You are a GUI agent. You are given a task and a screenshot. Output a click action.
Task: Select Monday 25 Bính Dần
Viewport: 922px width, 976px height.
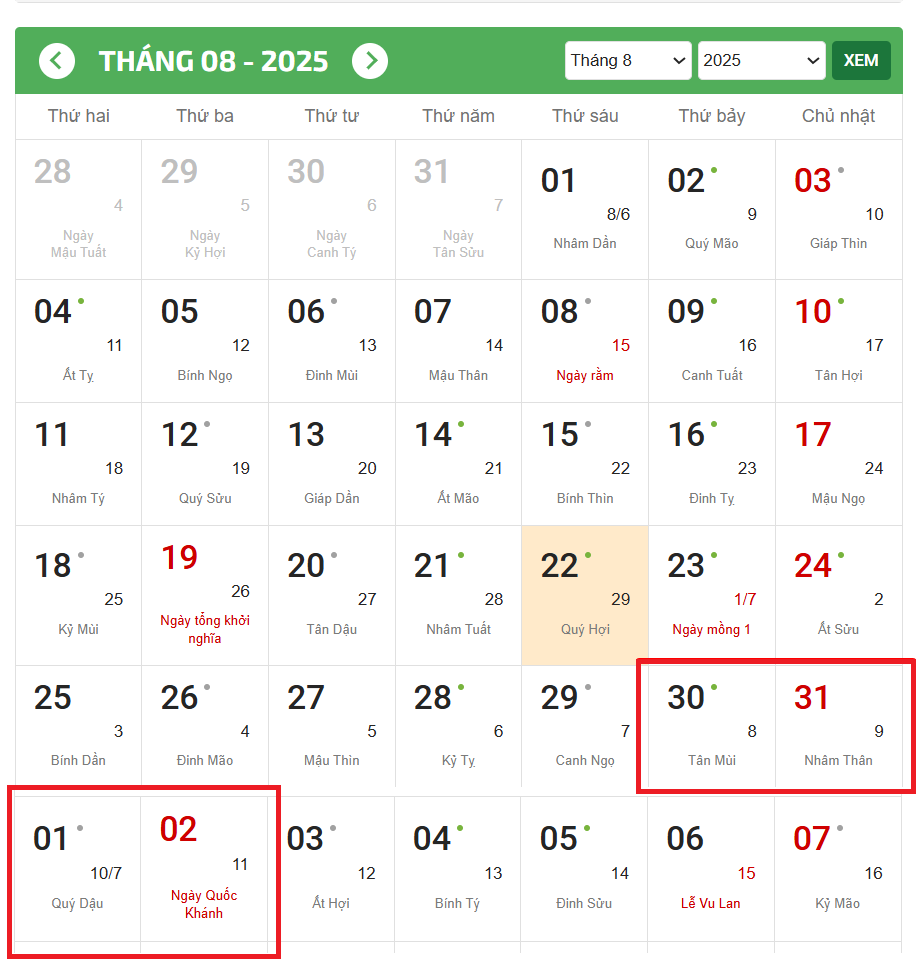point(78,725)
